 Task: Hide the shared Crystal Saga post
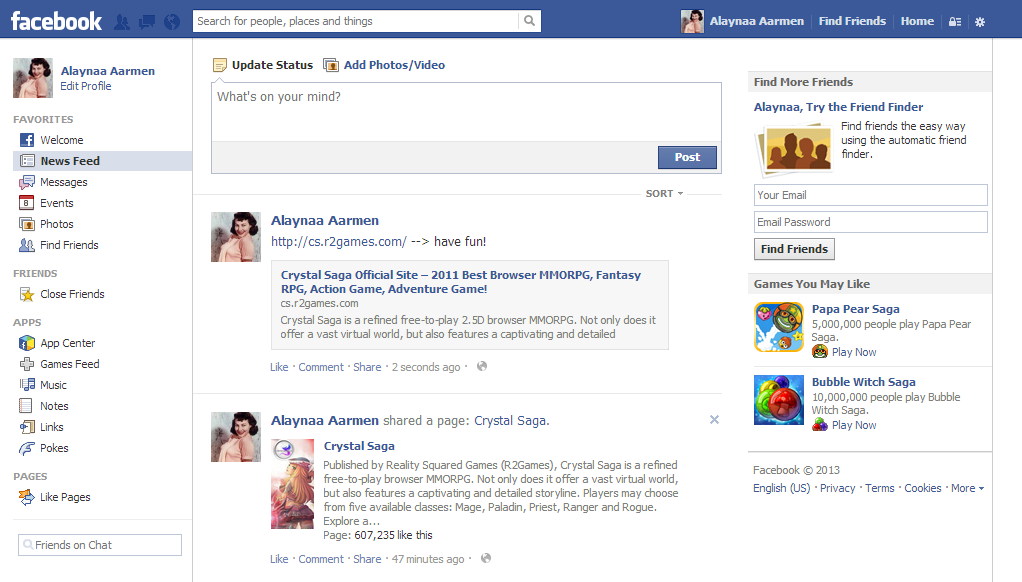(x=714, y=420)
